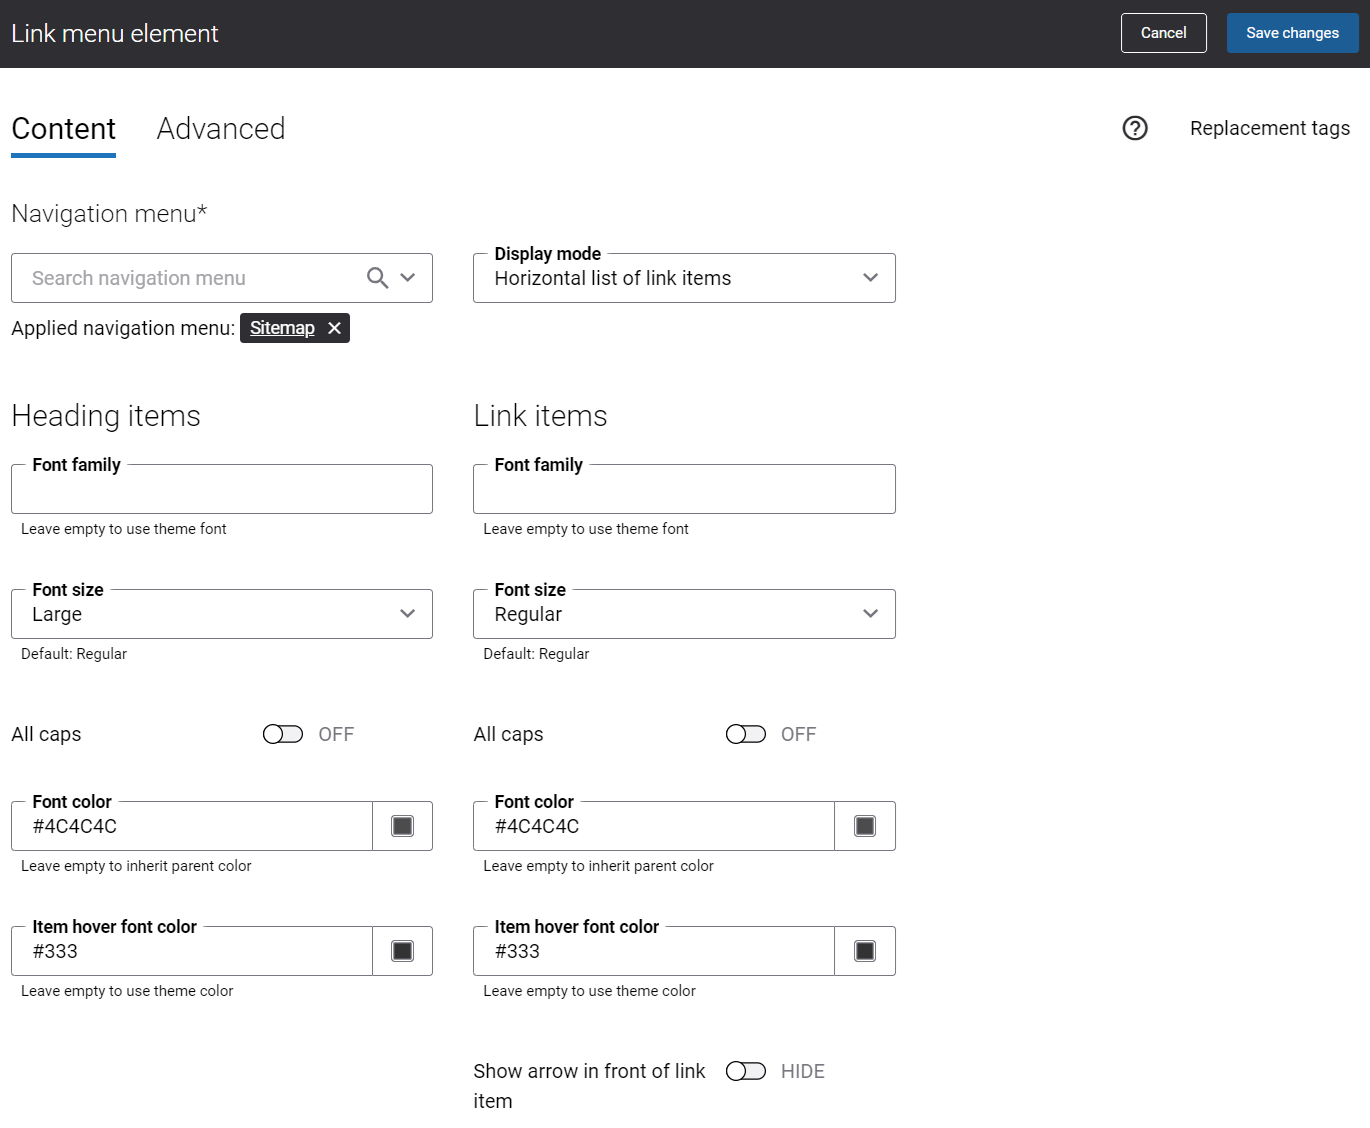Click the Heading items Font family field
This screenshot has width=1370, height=1128.
(222, 490)
